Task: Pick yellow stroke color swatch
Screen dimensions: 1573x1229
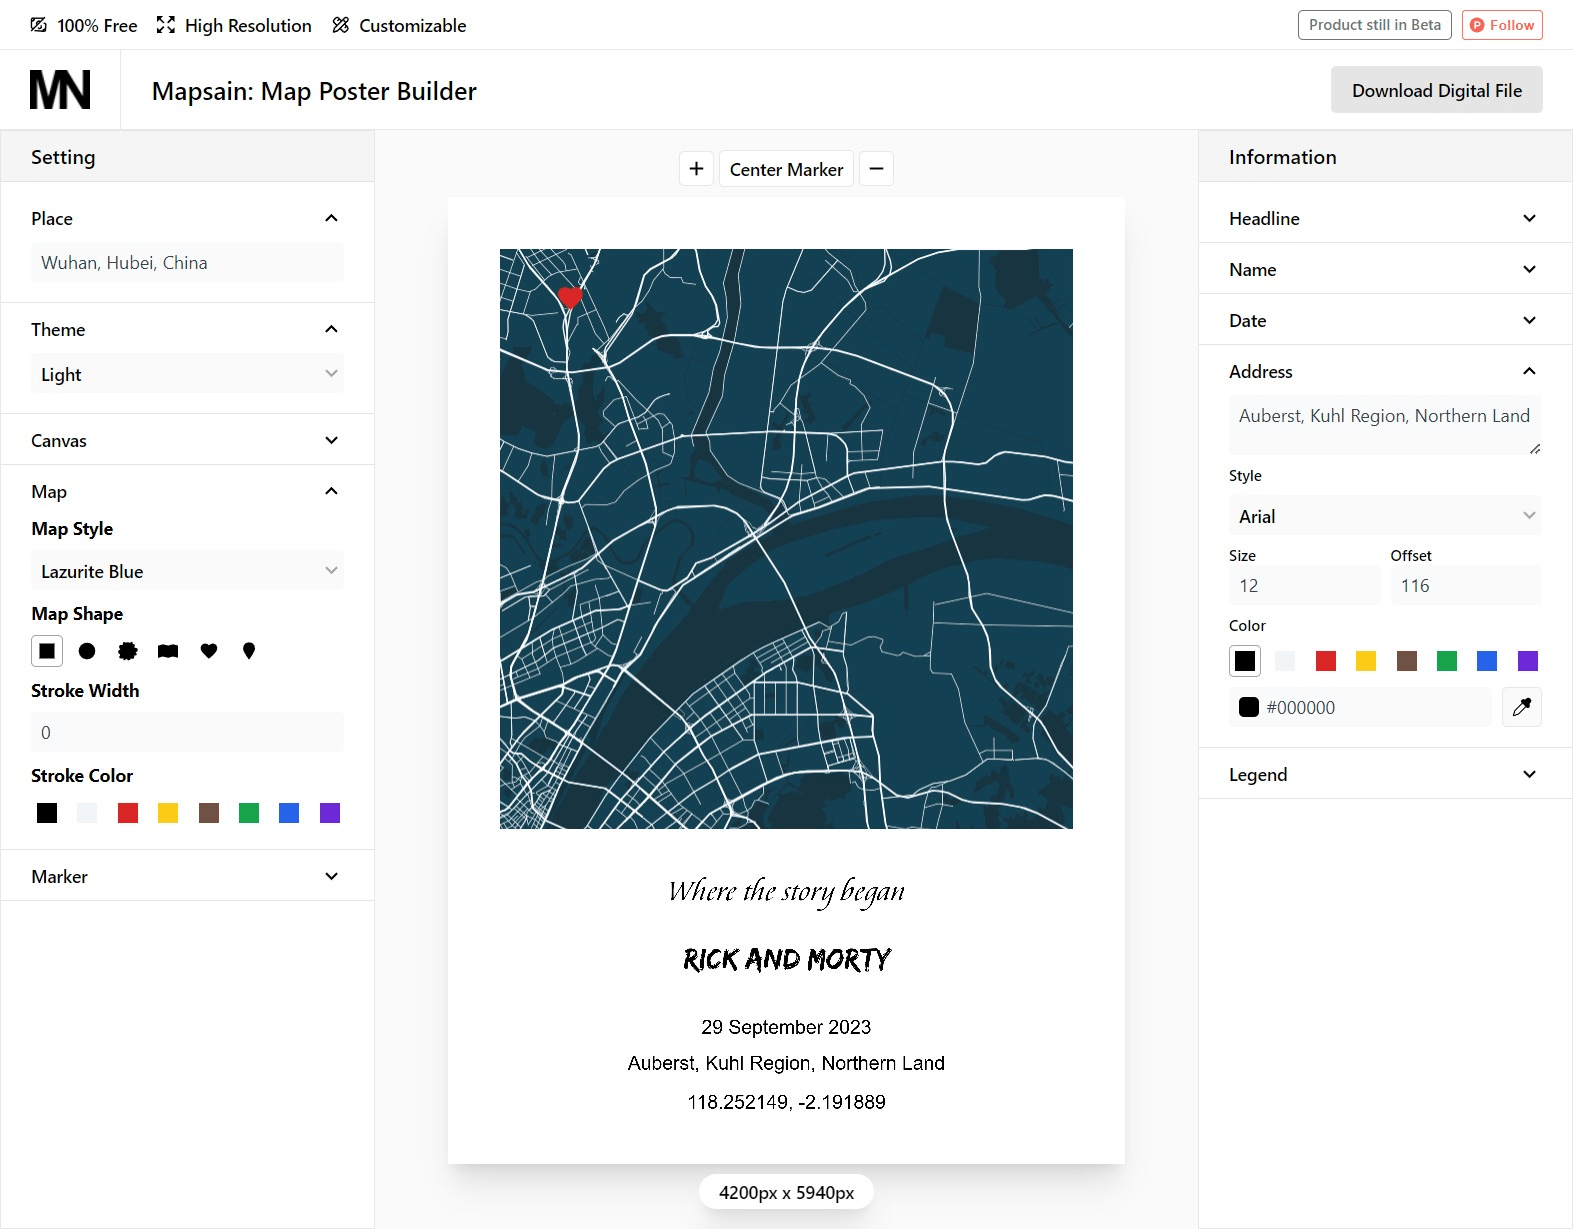Action: pyautogui.click(x=168, y=813)
